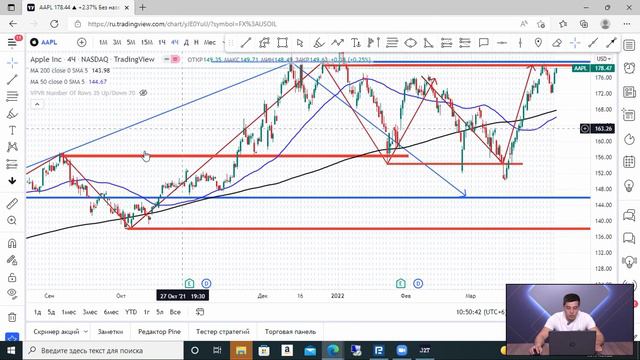
Task: Select the rectangle shape in favorites toolbar
Action: pyautogui.click(x=282, y=42)
